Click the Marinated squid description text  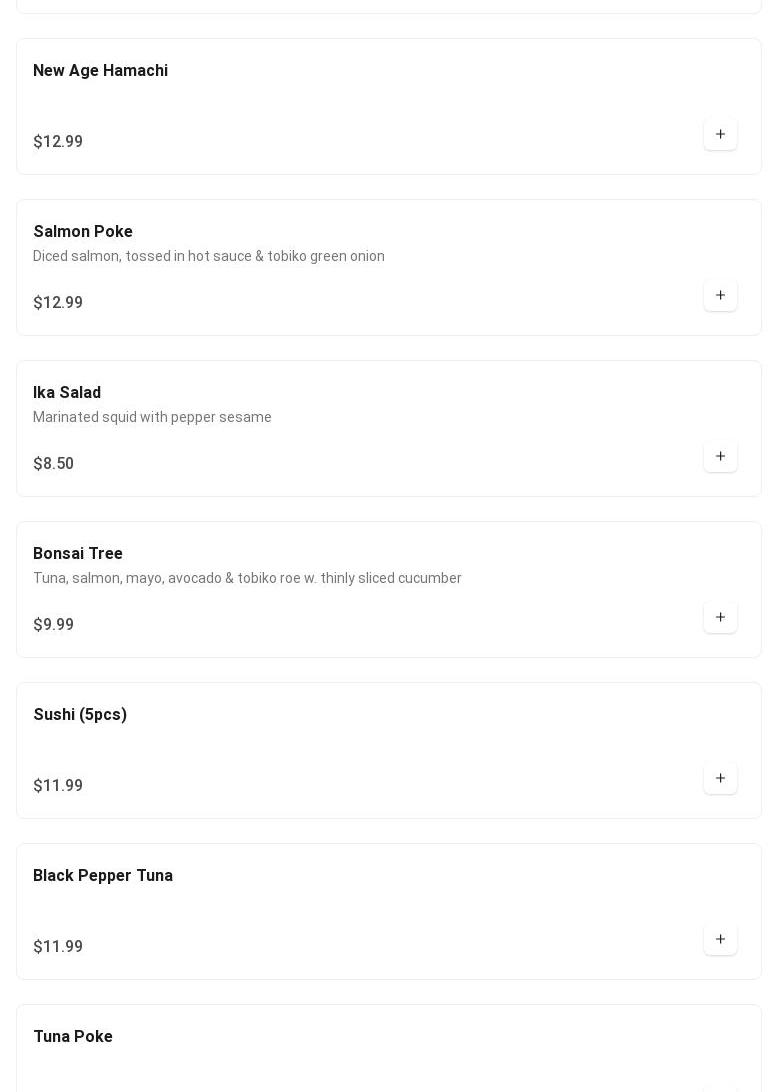pyautogui.click(x=152, y=417)
